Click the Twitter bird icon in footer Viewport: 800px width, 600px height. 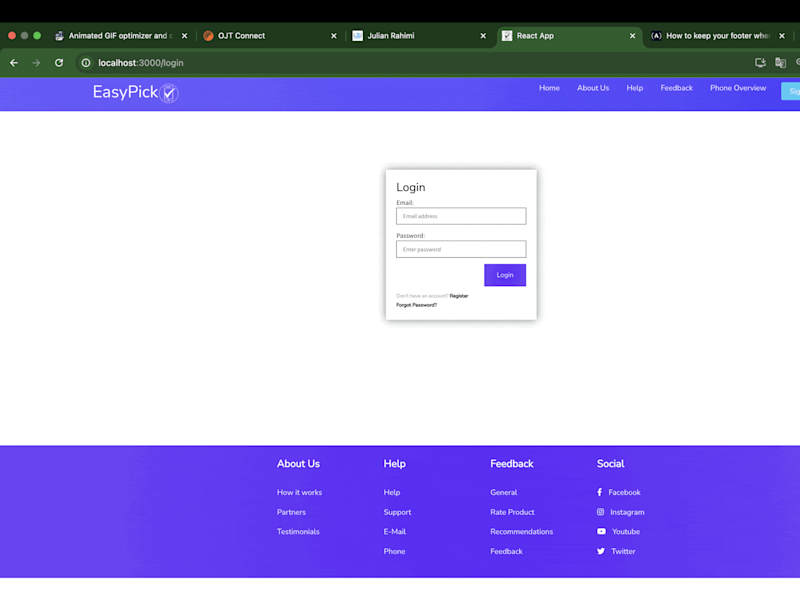click(x=601, y=551)
